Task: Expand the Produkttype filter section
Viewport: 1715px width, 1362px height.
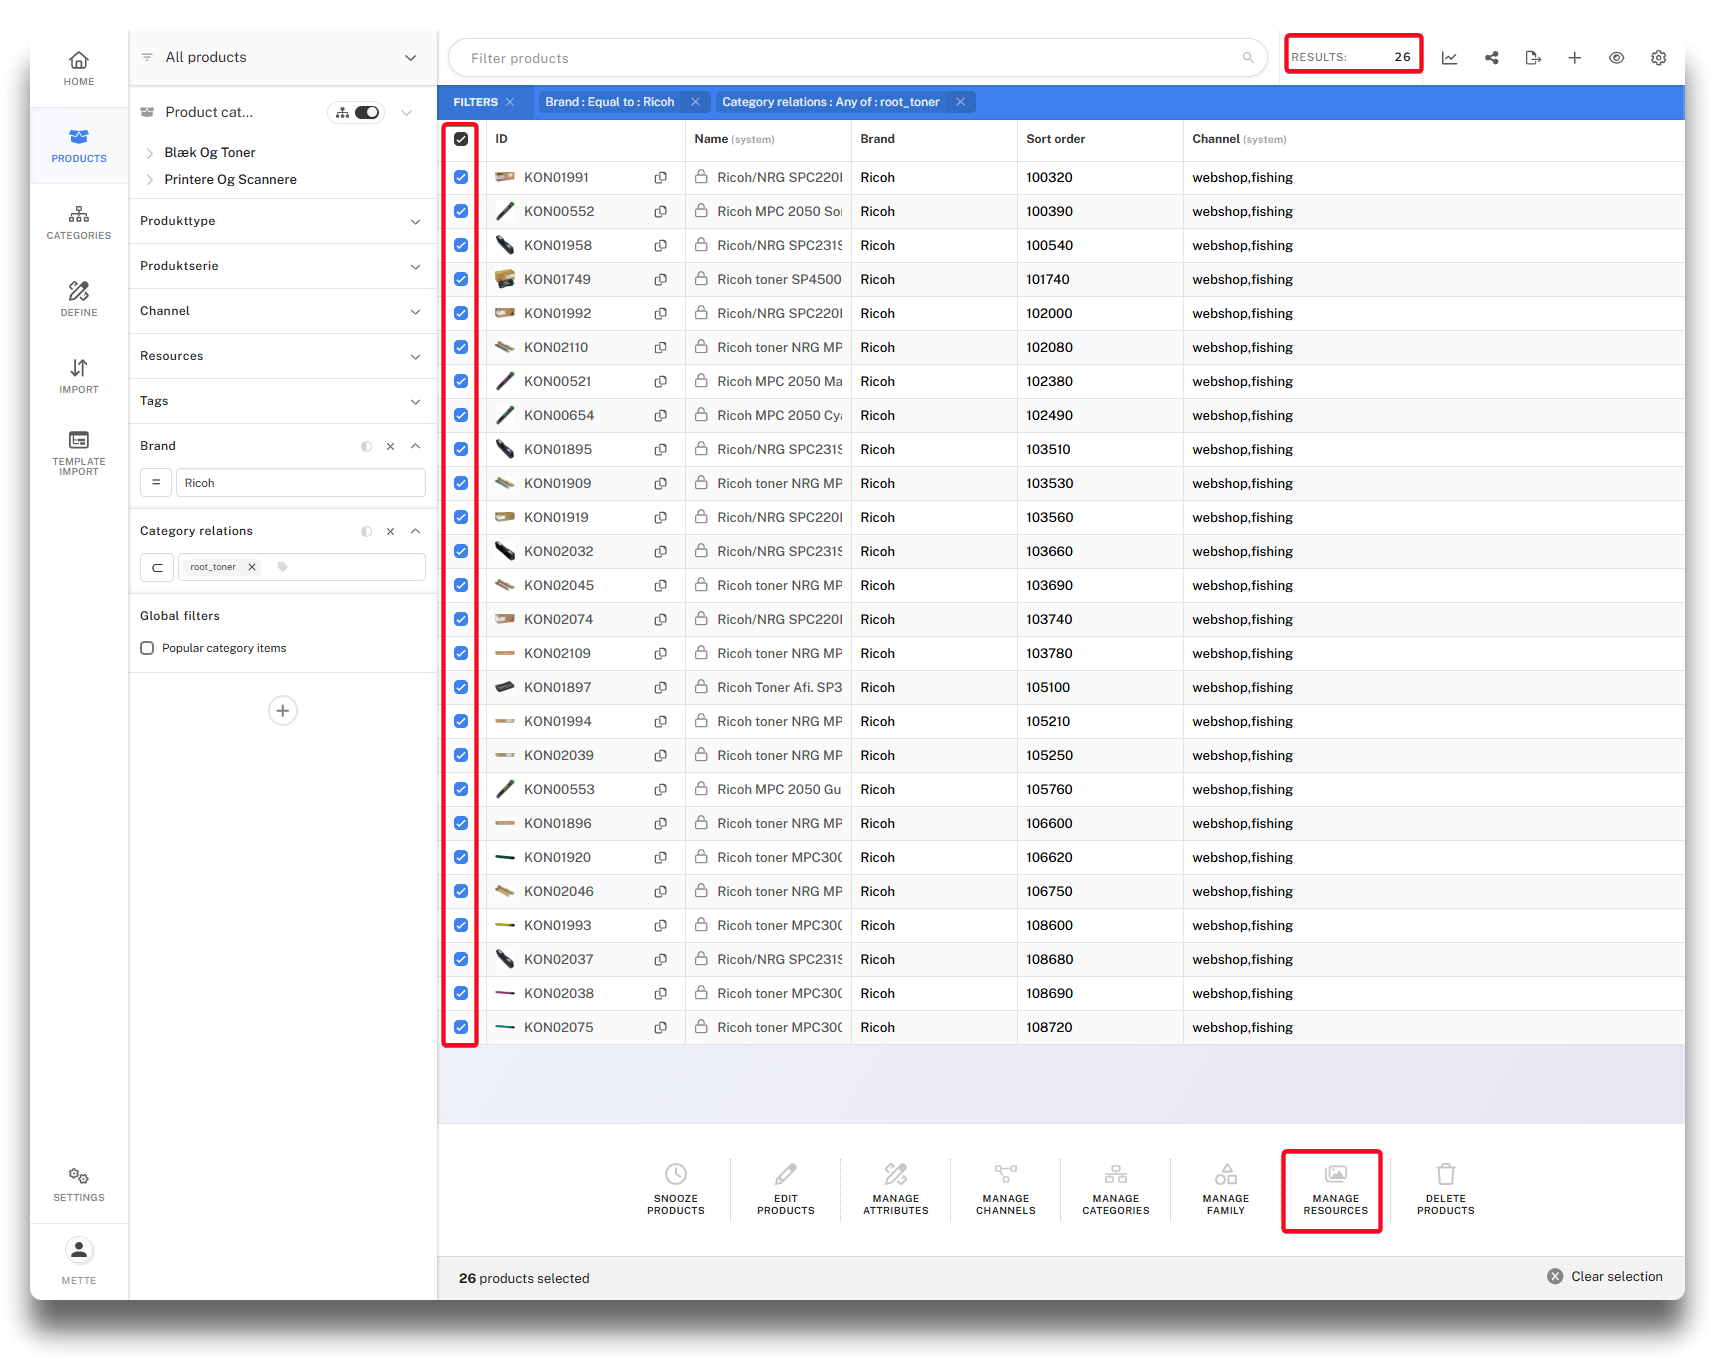Action: [415, 221]
